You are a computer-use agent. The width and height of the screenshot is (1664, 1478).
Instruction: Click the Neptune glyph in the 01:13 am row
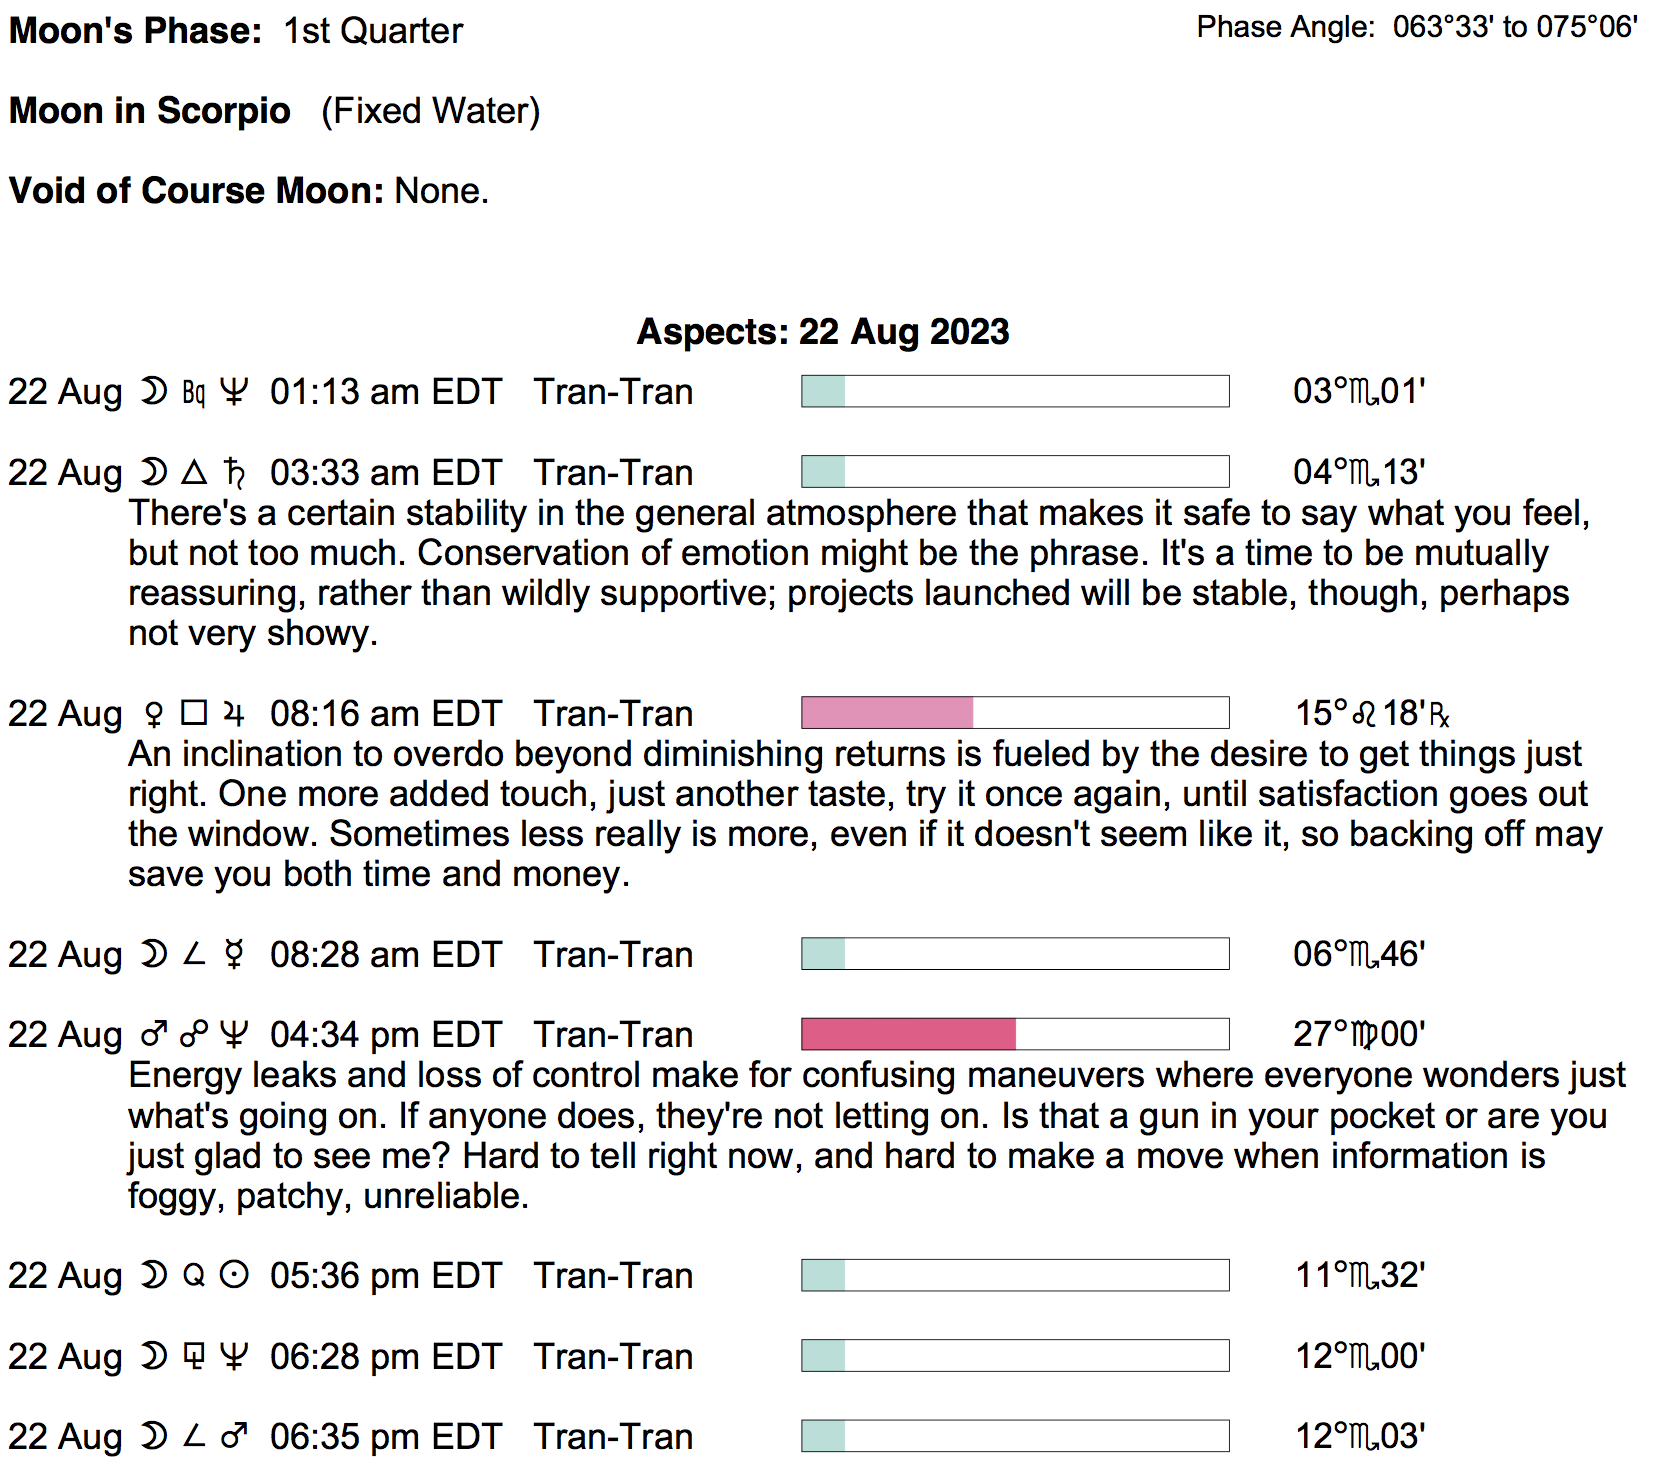234,392
